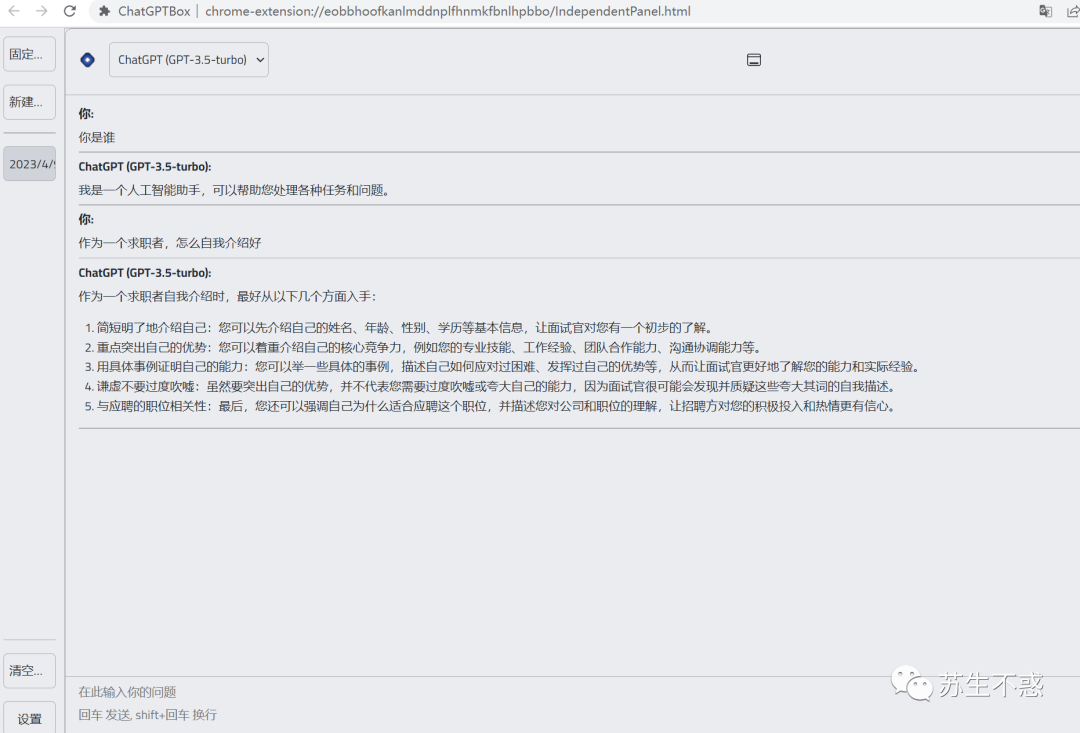The width and height of the screenshot is (1080, 733).
Task: Select the 2023/4/ conversation in sidebar
Action: coord(29,164)
